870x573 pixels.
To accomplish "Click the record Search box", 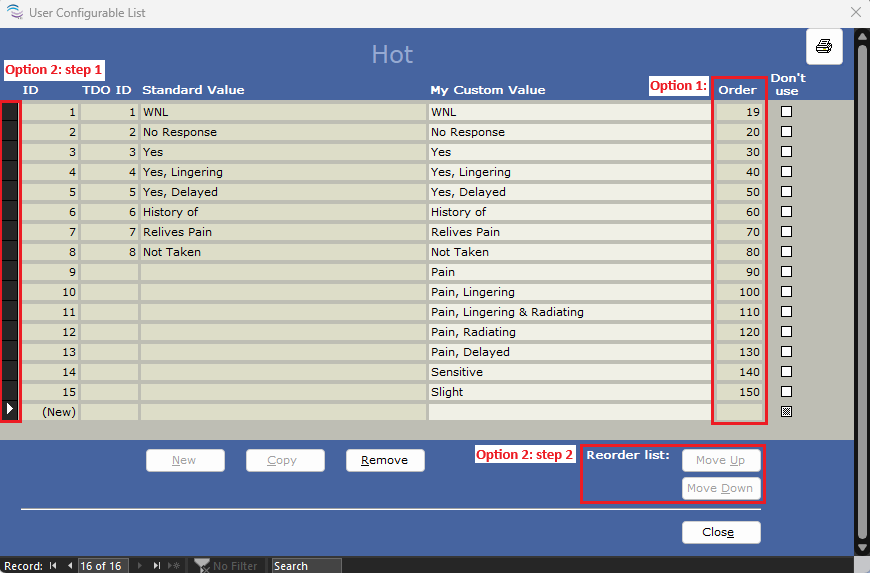I will [306, 566].
